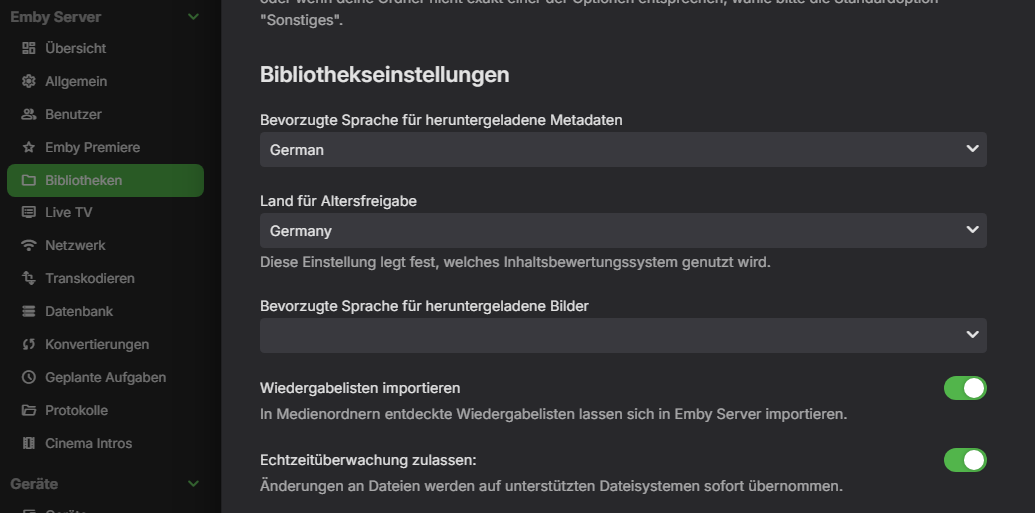Click the Emby Premiere star icon

[28, 147]
